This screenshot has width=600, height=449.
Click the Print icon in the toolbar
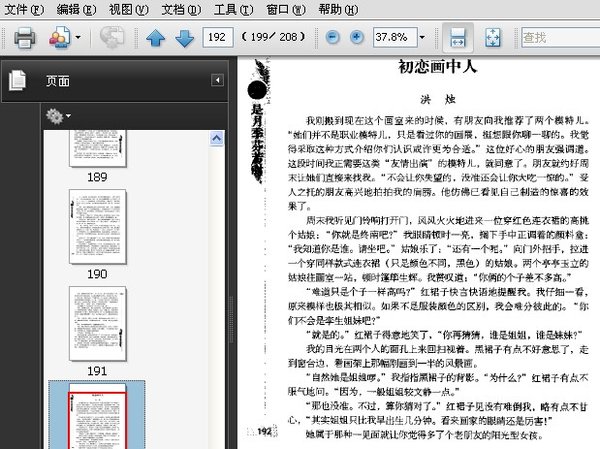[24, 38]
